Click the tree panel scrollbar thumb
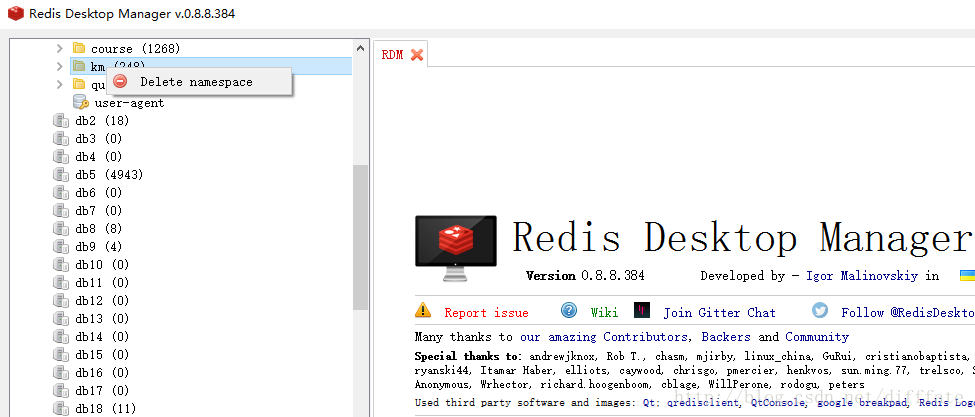The image size is (975, 417). [x=361, y=237]
